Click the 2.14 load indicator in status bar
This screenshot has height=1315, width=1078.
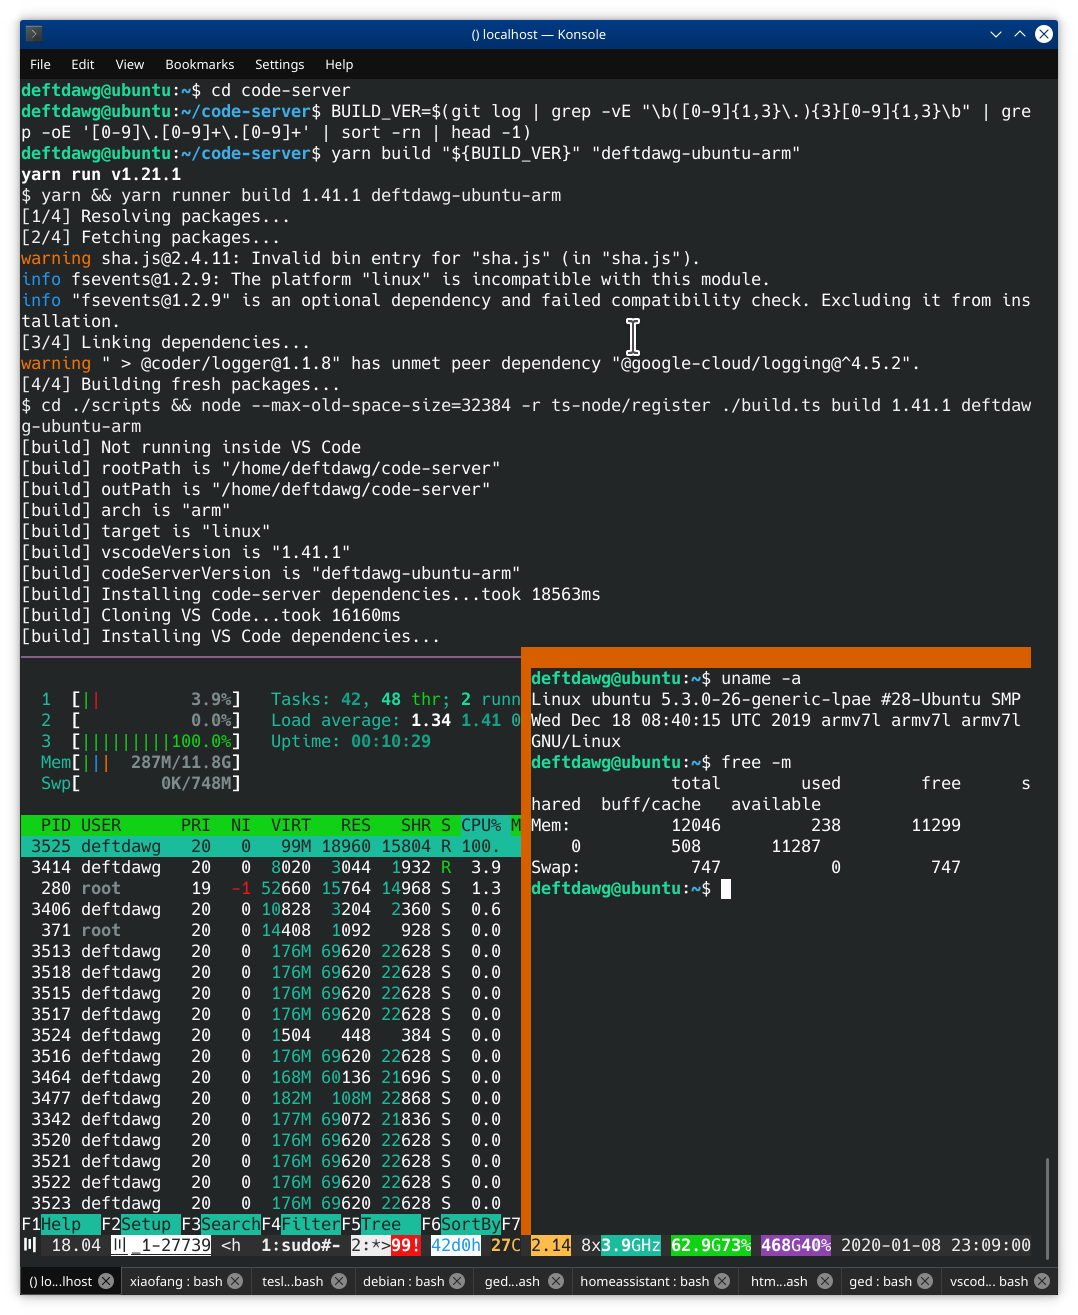click(x=551, y=1245)
